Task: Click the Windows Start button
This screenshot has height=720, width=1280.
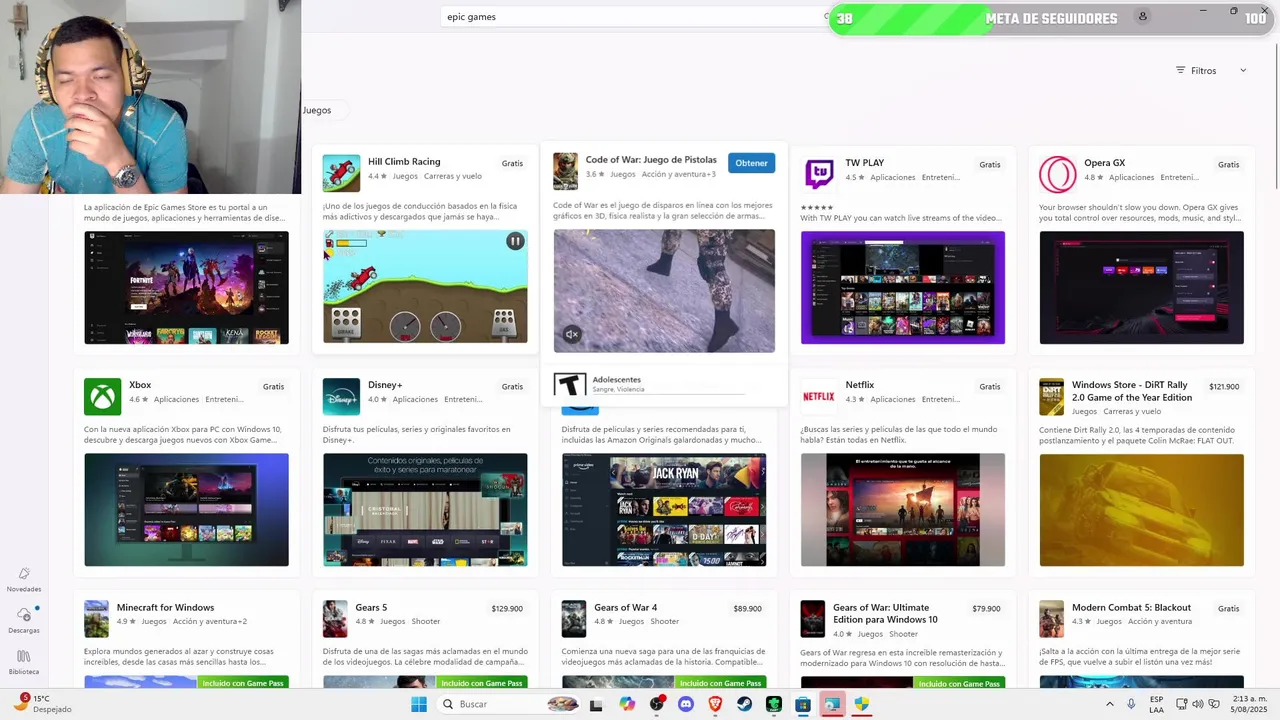Action: pos(419,704)
